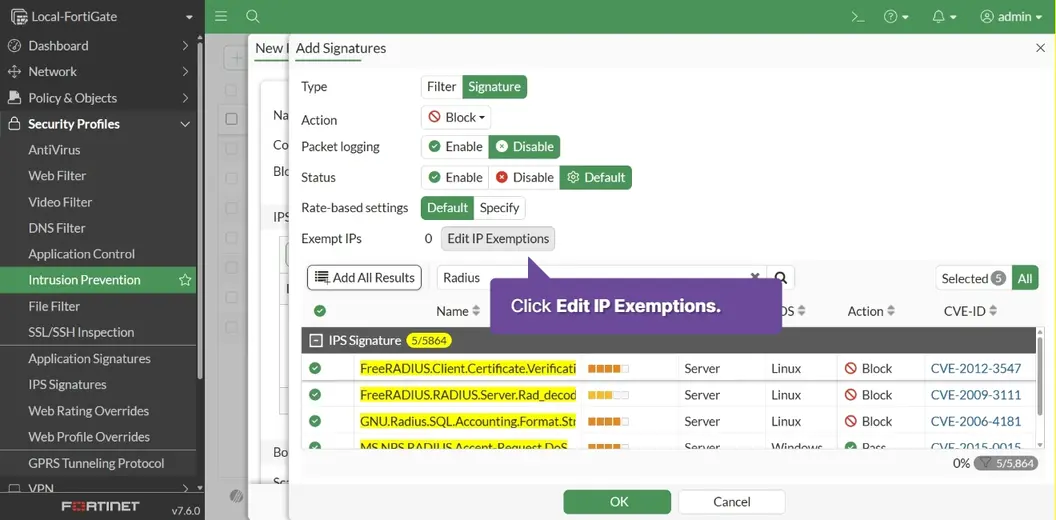Screen dimensions: 1056x520
Task: Deselect the FreeRADIUS.RADIUS.Server.Rad_decode row check
Action: [315, 395]
